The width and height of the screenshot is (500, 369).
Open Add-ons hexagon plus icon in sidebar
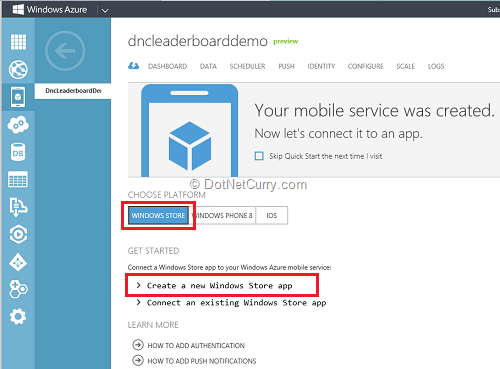[x=18, y=289]
